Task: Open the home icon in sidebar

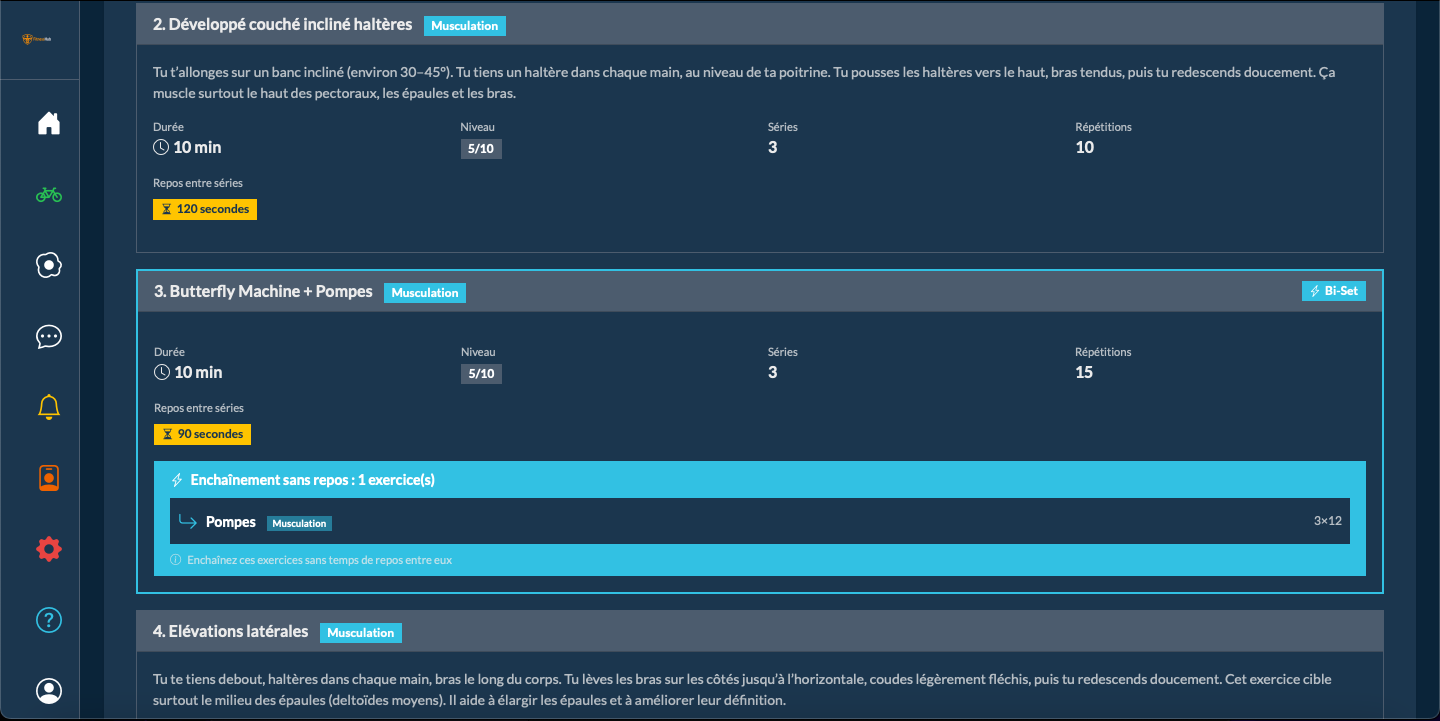Action: pyautogui.click(x=49, y=124)
